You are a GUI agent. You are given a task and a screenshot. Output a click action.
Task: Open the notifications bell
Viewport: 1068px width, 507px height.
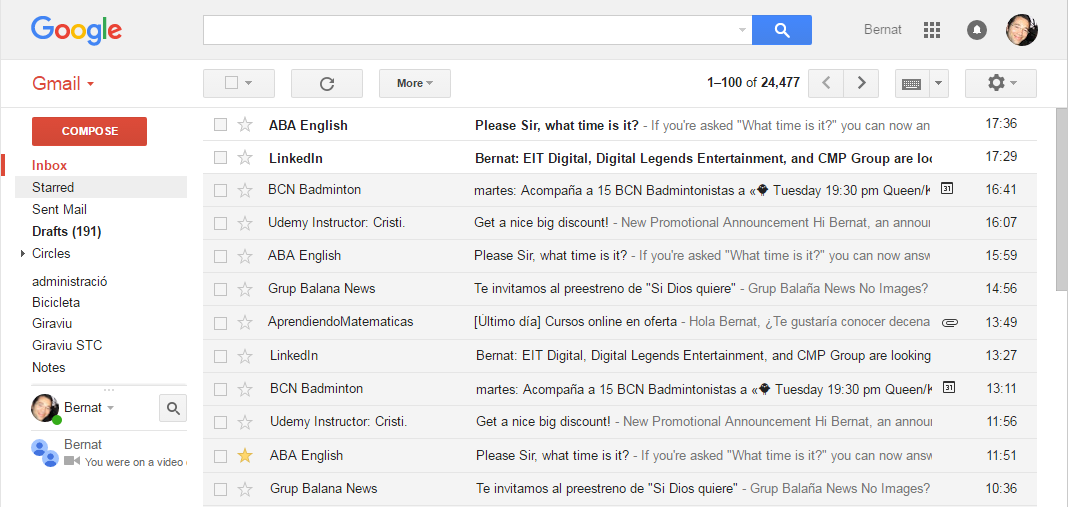(977, 30)
